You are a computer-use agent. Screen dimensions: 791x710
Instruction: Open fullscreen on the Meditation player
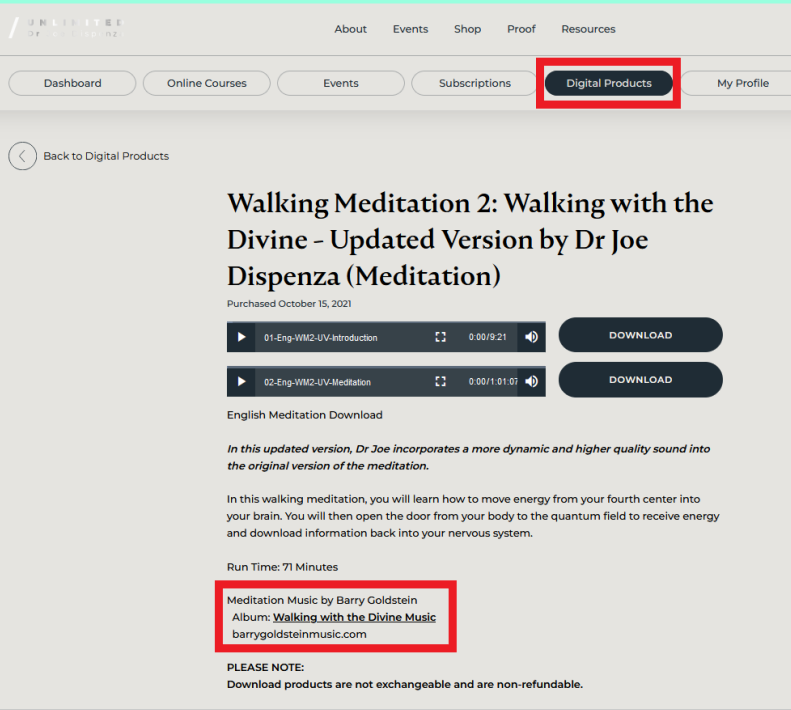pyautogui.click(x=440, y=381)
